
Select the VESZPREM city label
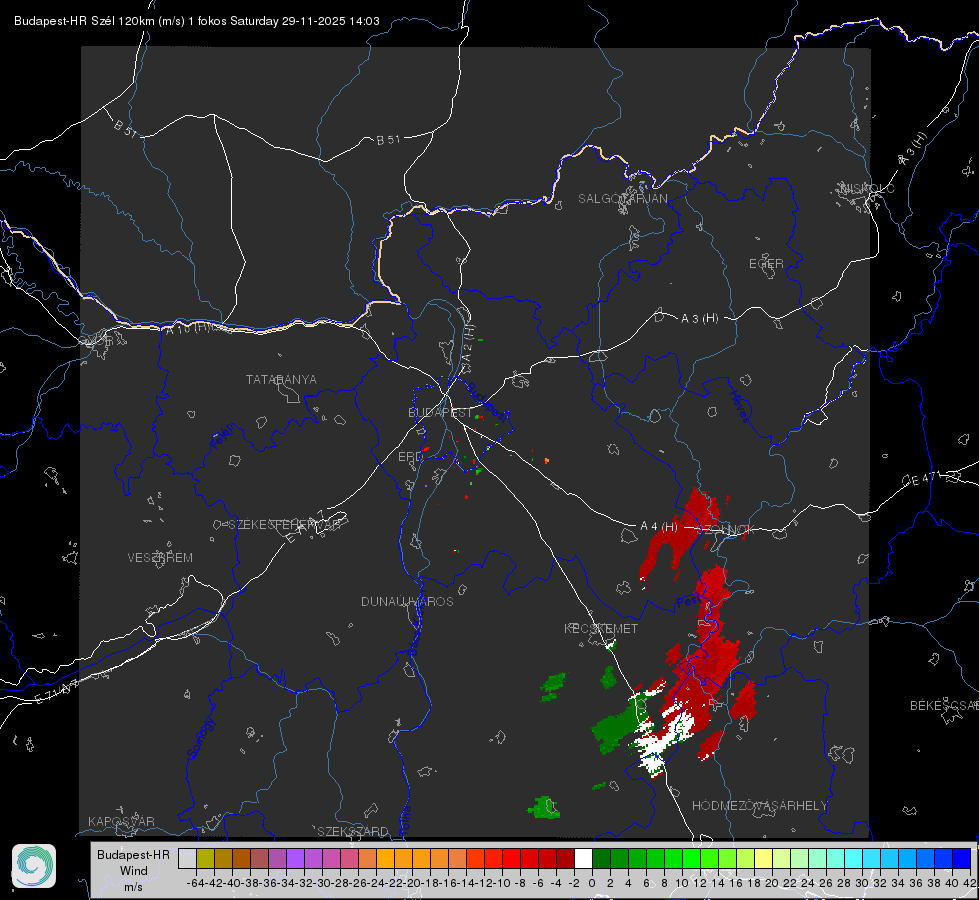pos(160,558)
